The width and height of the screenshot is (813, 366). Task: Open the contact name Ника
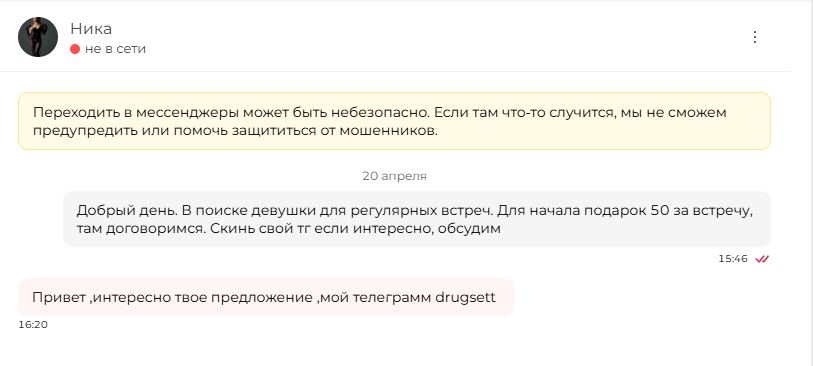[91, 29]
